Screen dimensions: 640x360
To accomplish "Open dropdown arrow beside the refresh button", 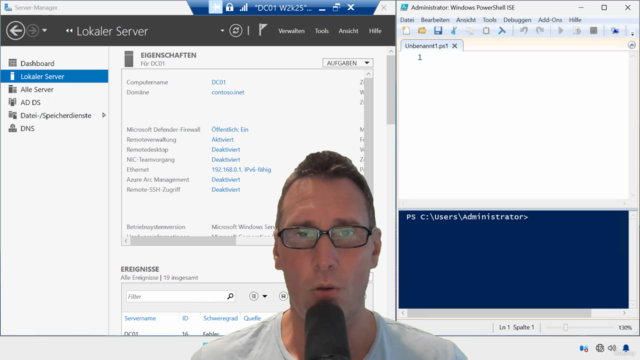I will 222,31.
